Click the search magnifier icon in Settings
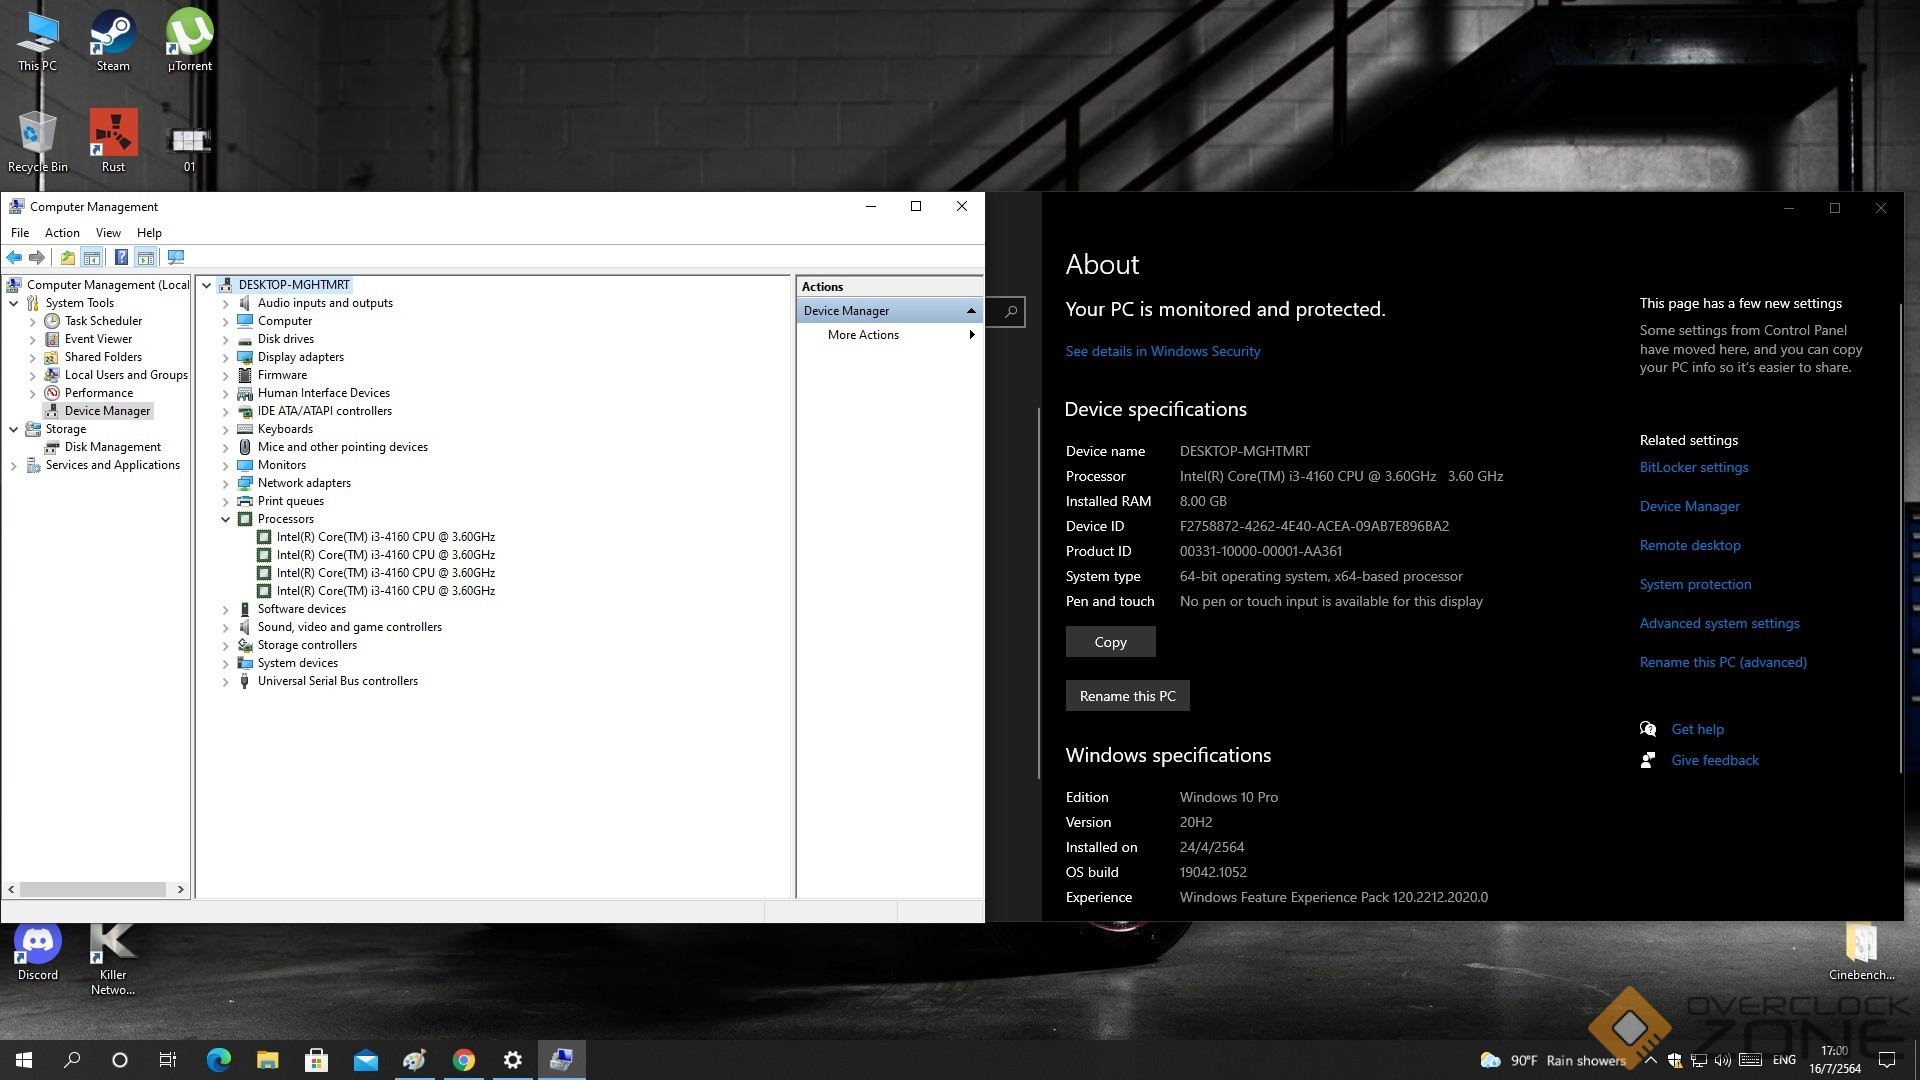Screen dimensions: 1920x1080 pyautogui.click(x=1011, y=312)
